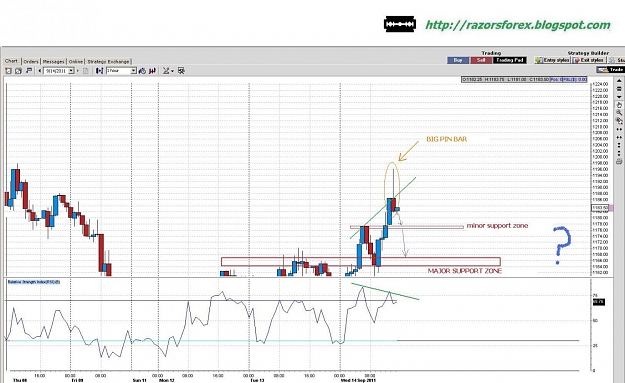
Task: Open the Strategy Exchange tab
Action: (x=108, y=61)
